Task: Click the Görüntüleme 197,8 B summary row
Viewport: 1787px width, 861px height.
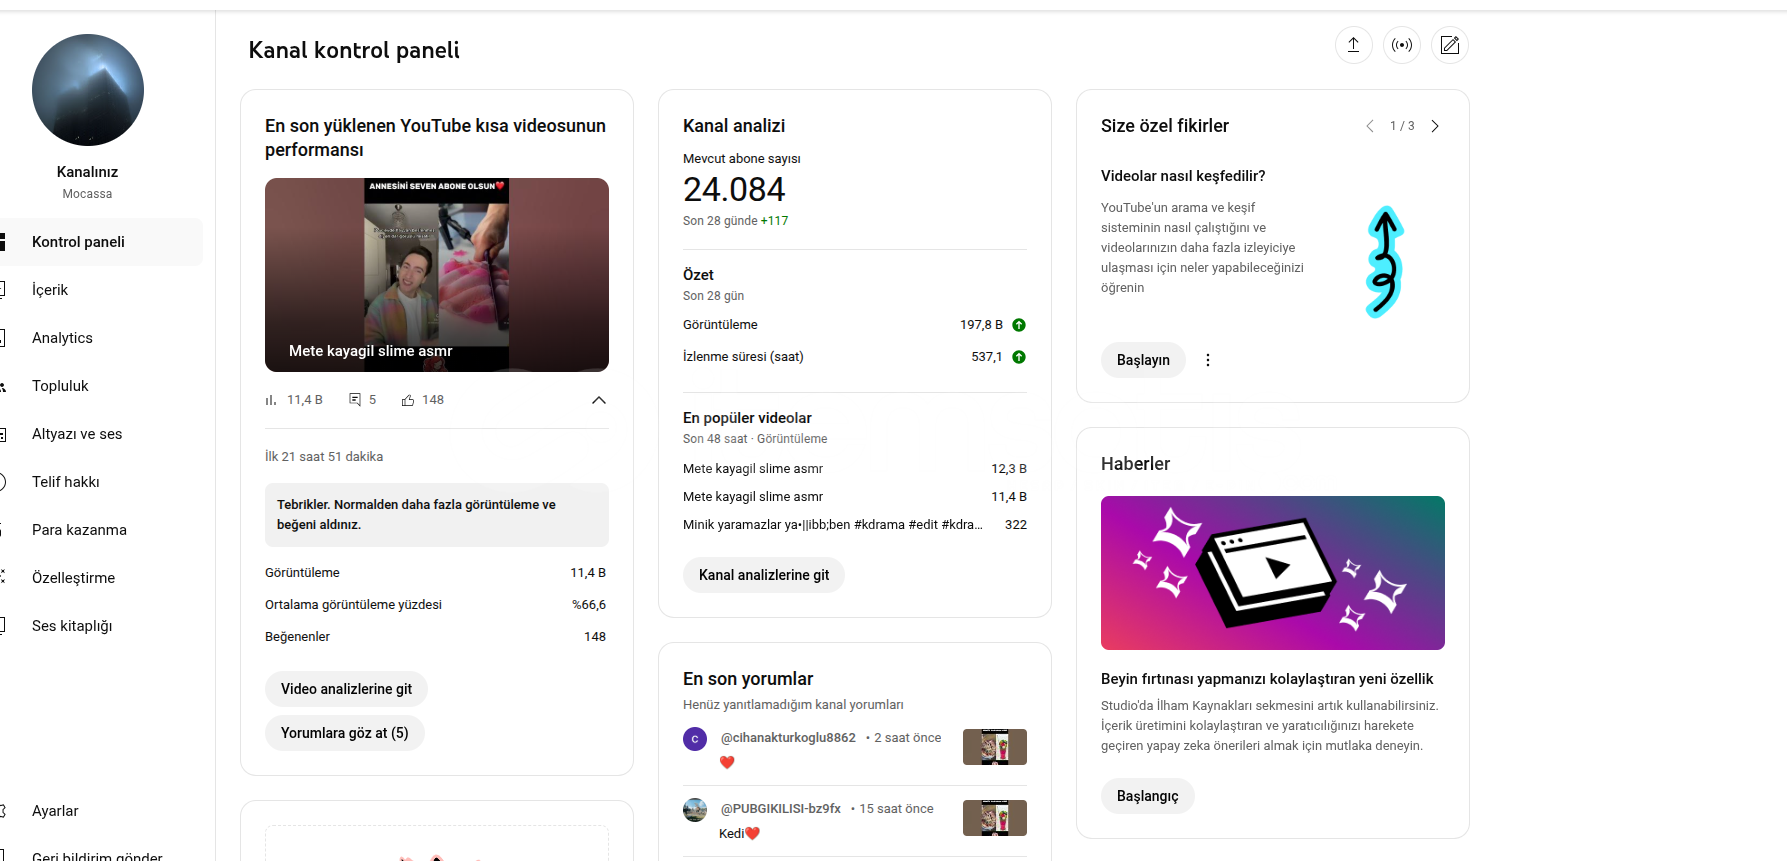Action: [855, 325]
